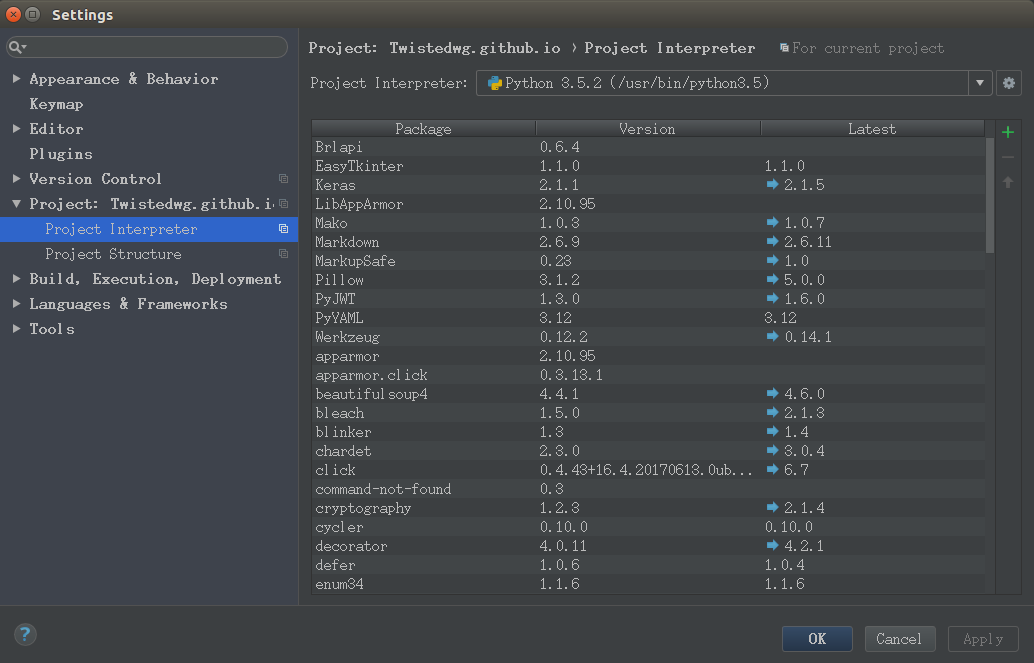Expand Build, Execution, Deployment section
The image size is (1034, 663).
16,279
